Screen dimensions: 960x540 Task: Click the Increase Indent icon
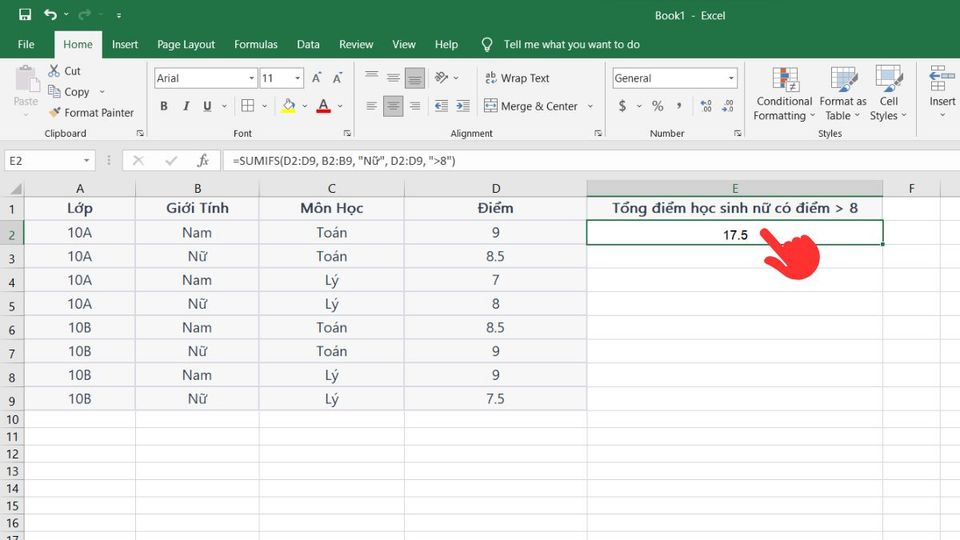click(x=463, y=106)
